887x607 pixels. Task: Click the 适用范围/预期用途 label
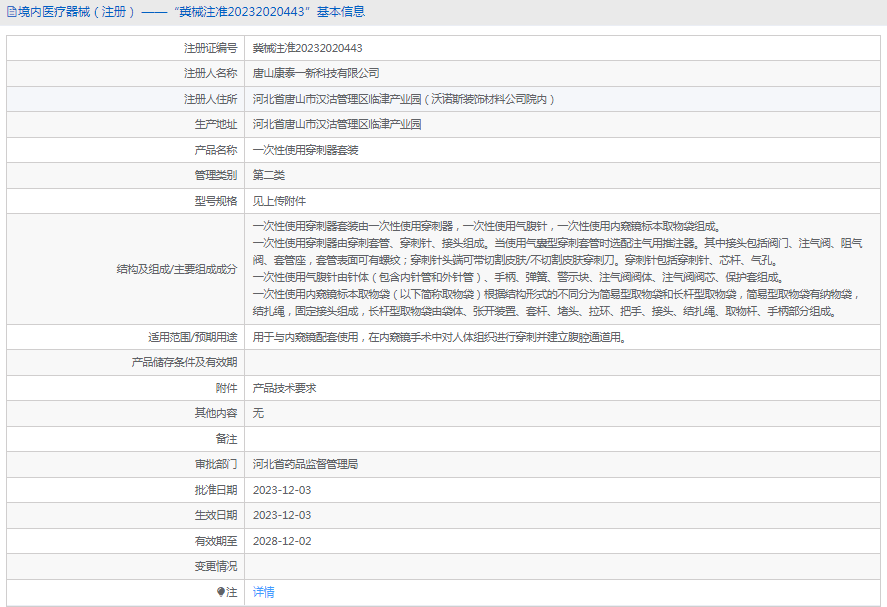[193, 337]
